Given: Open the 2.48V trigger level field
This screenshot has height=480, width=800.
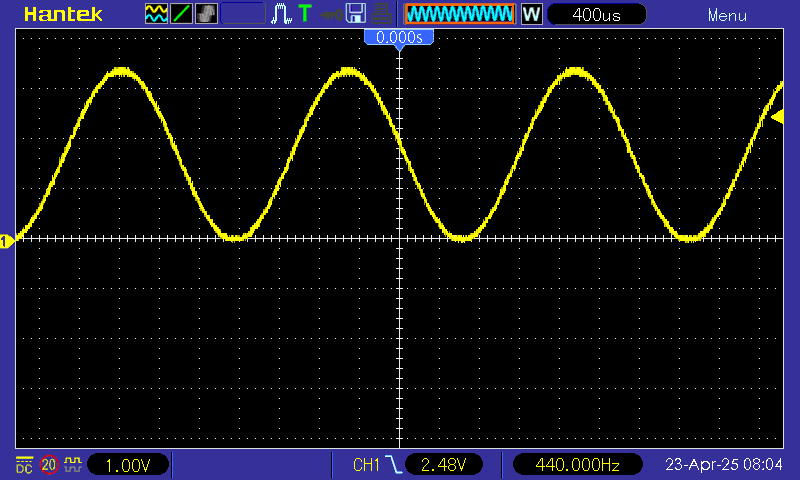Looking at the screenshot, I should [444, 465].
